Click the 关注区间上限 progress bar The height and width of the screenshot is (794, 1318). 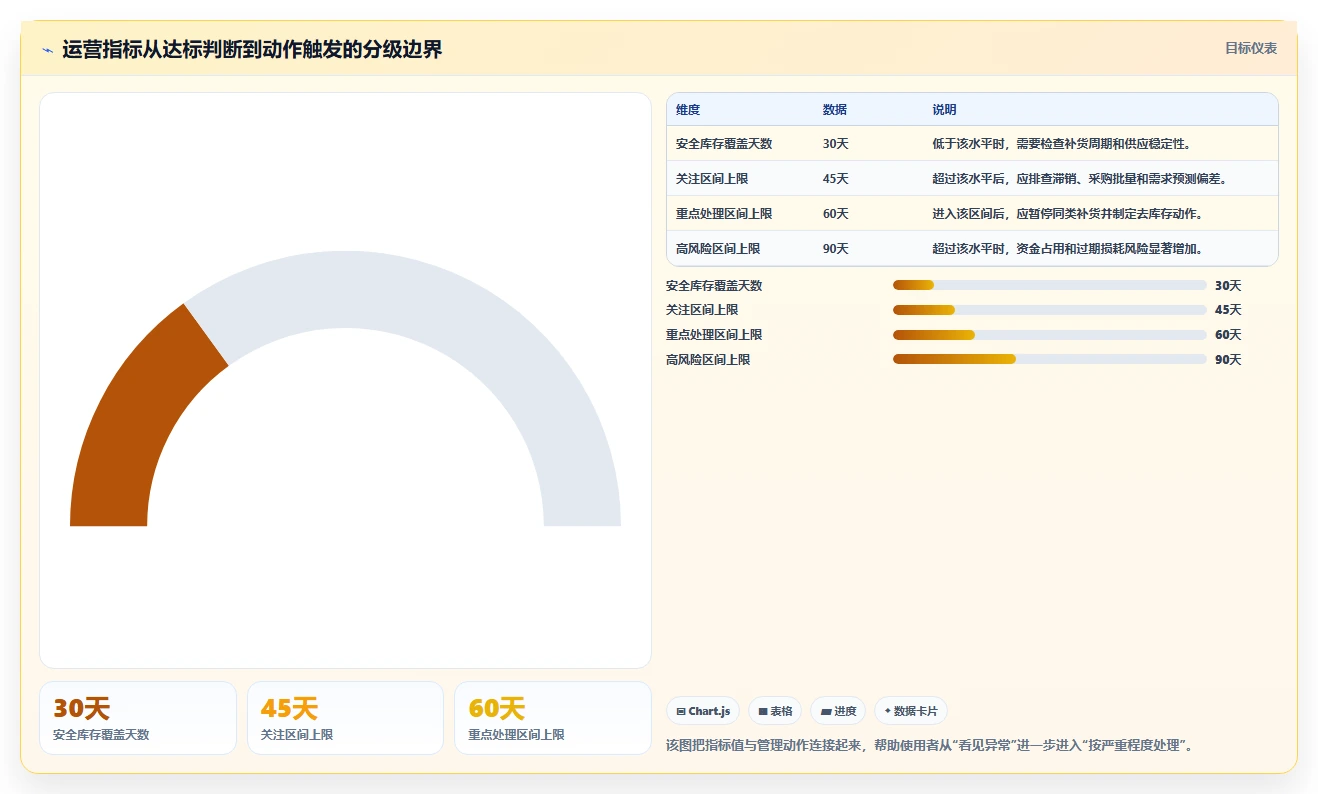coord(1050,310)
